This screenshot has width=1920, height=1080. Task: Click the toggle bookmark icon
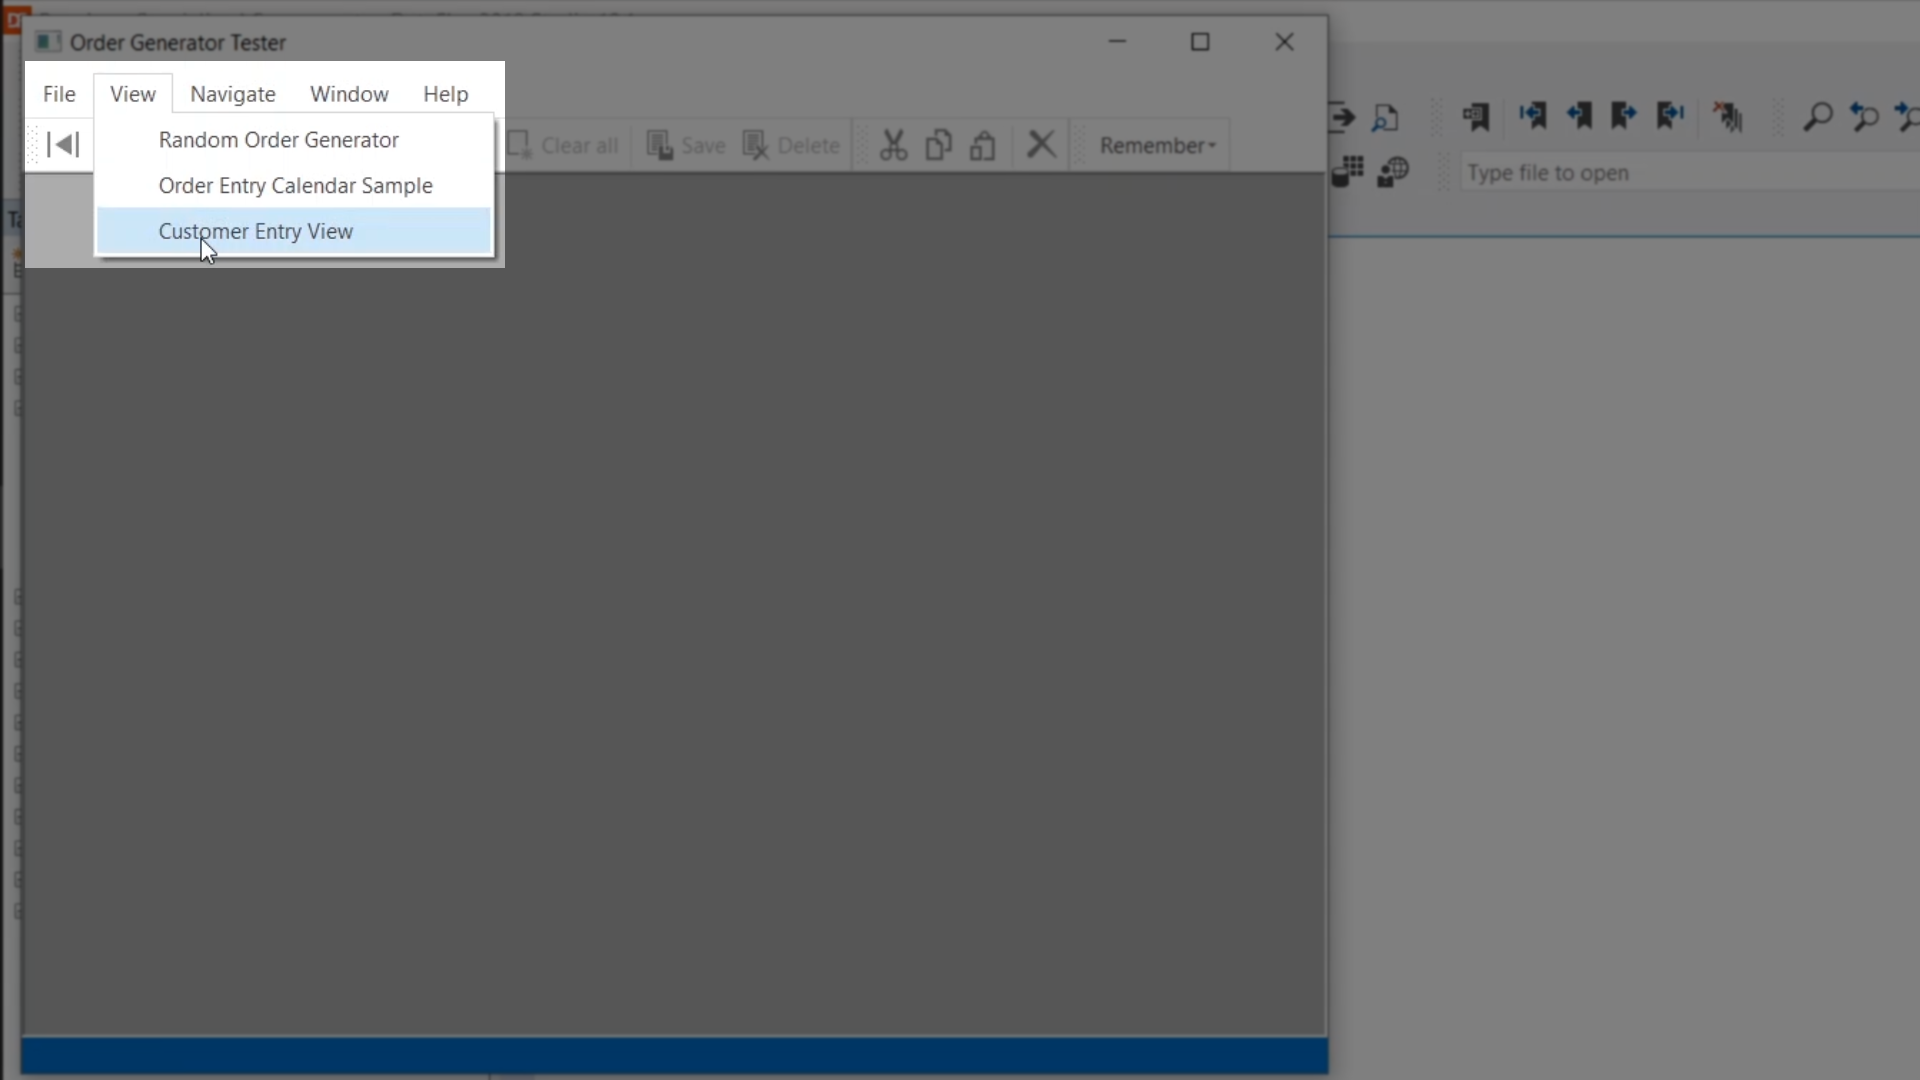click(1475, 117)
